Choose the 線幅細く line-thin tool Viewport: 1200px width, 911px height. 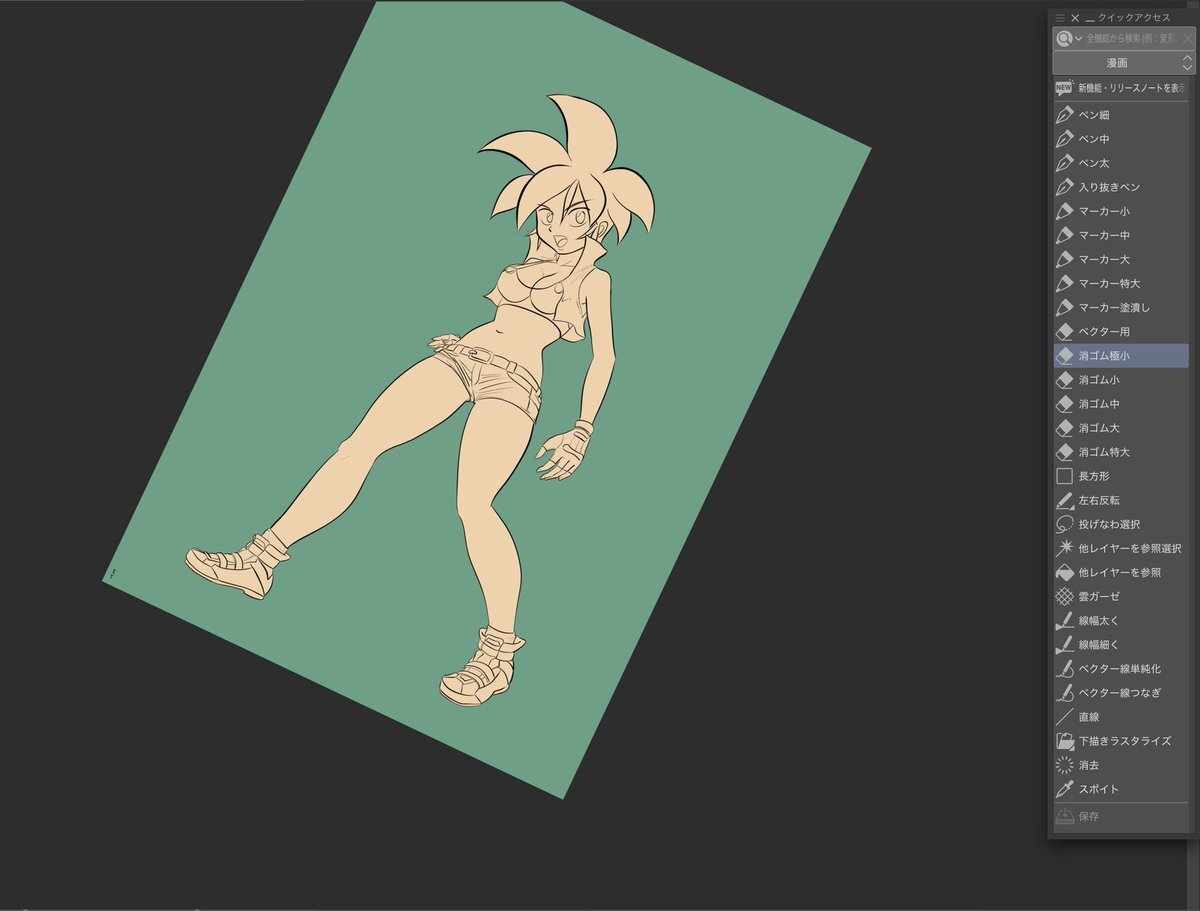1120,644
